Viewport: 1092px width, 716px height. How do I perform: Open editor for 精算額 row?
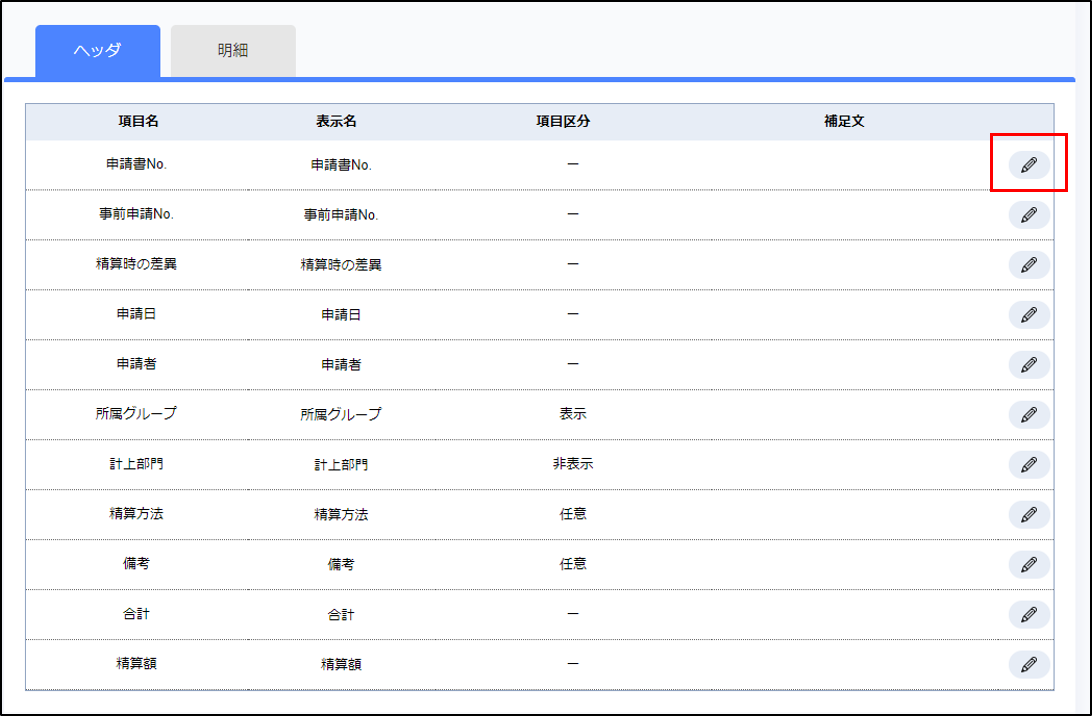pyautogui.click(x=1029, y=665)
